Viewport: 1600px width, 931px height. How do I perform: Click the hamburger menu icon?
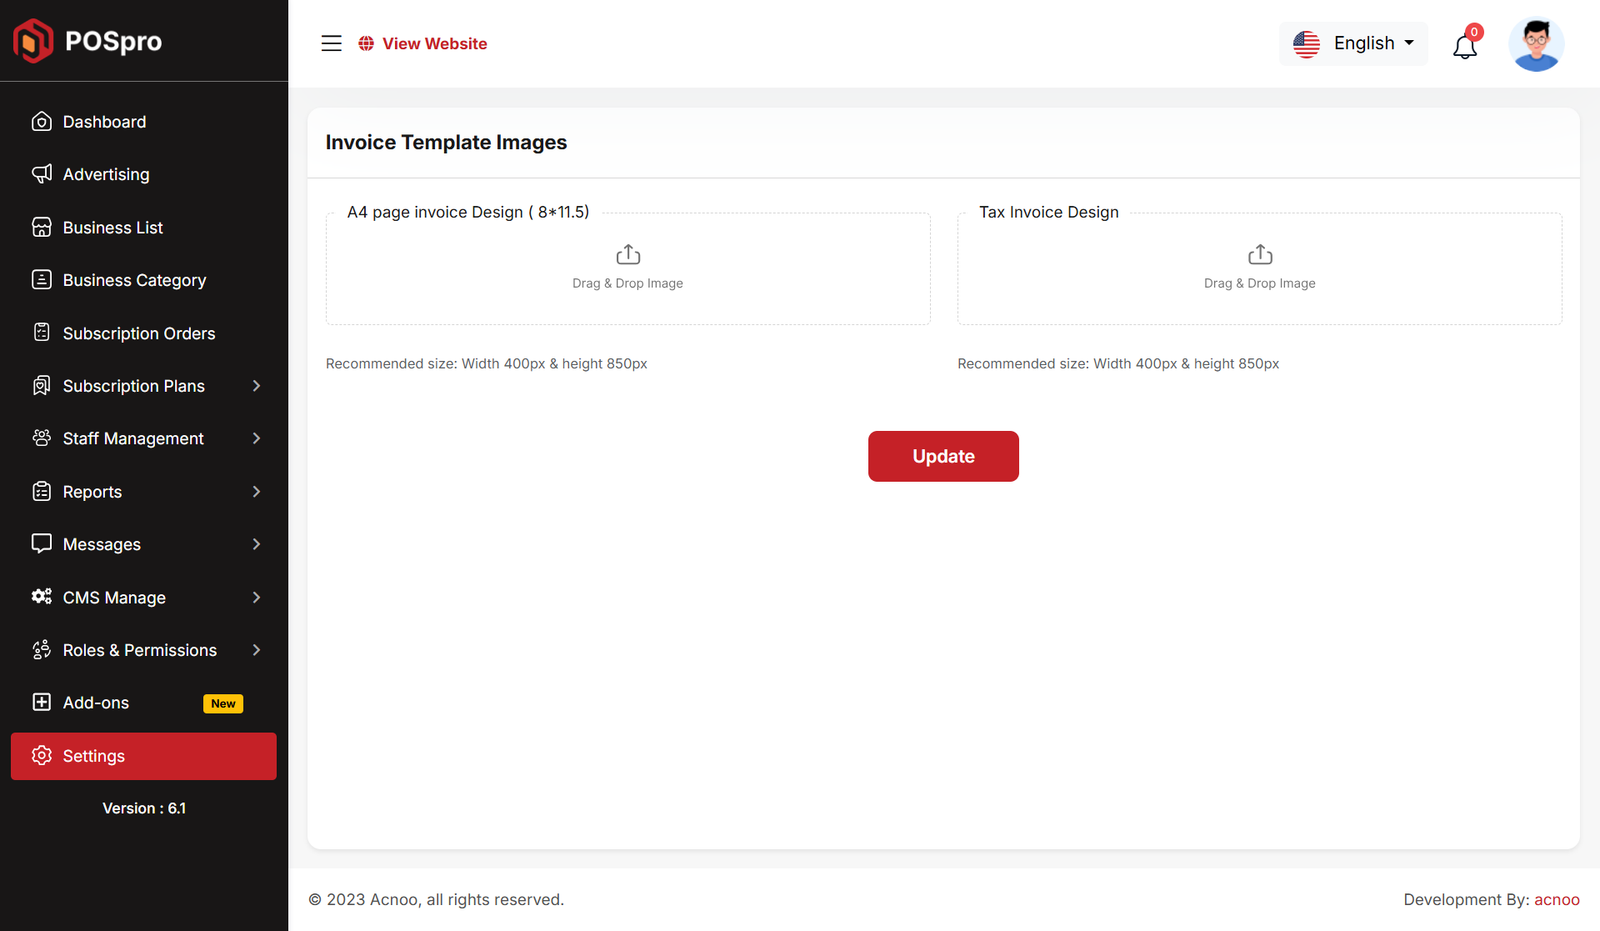coord(331,44)
